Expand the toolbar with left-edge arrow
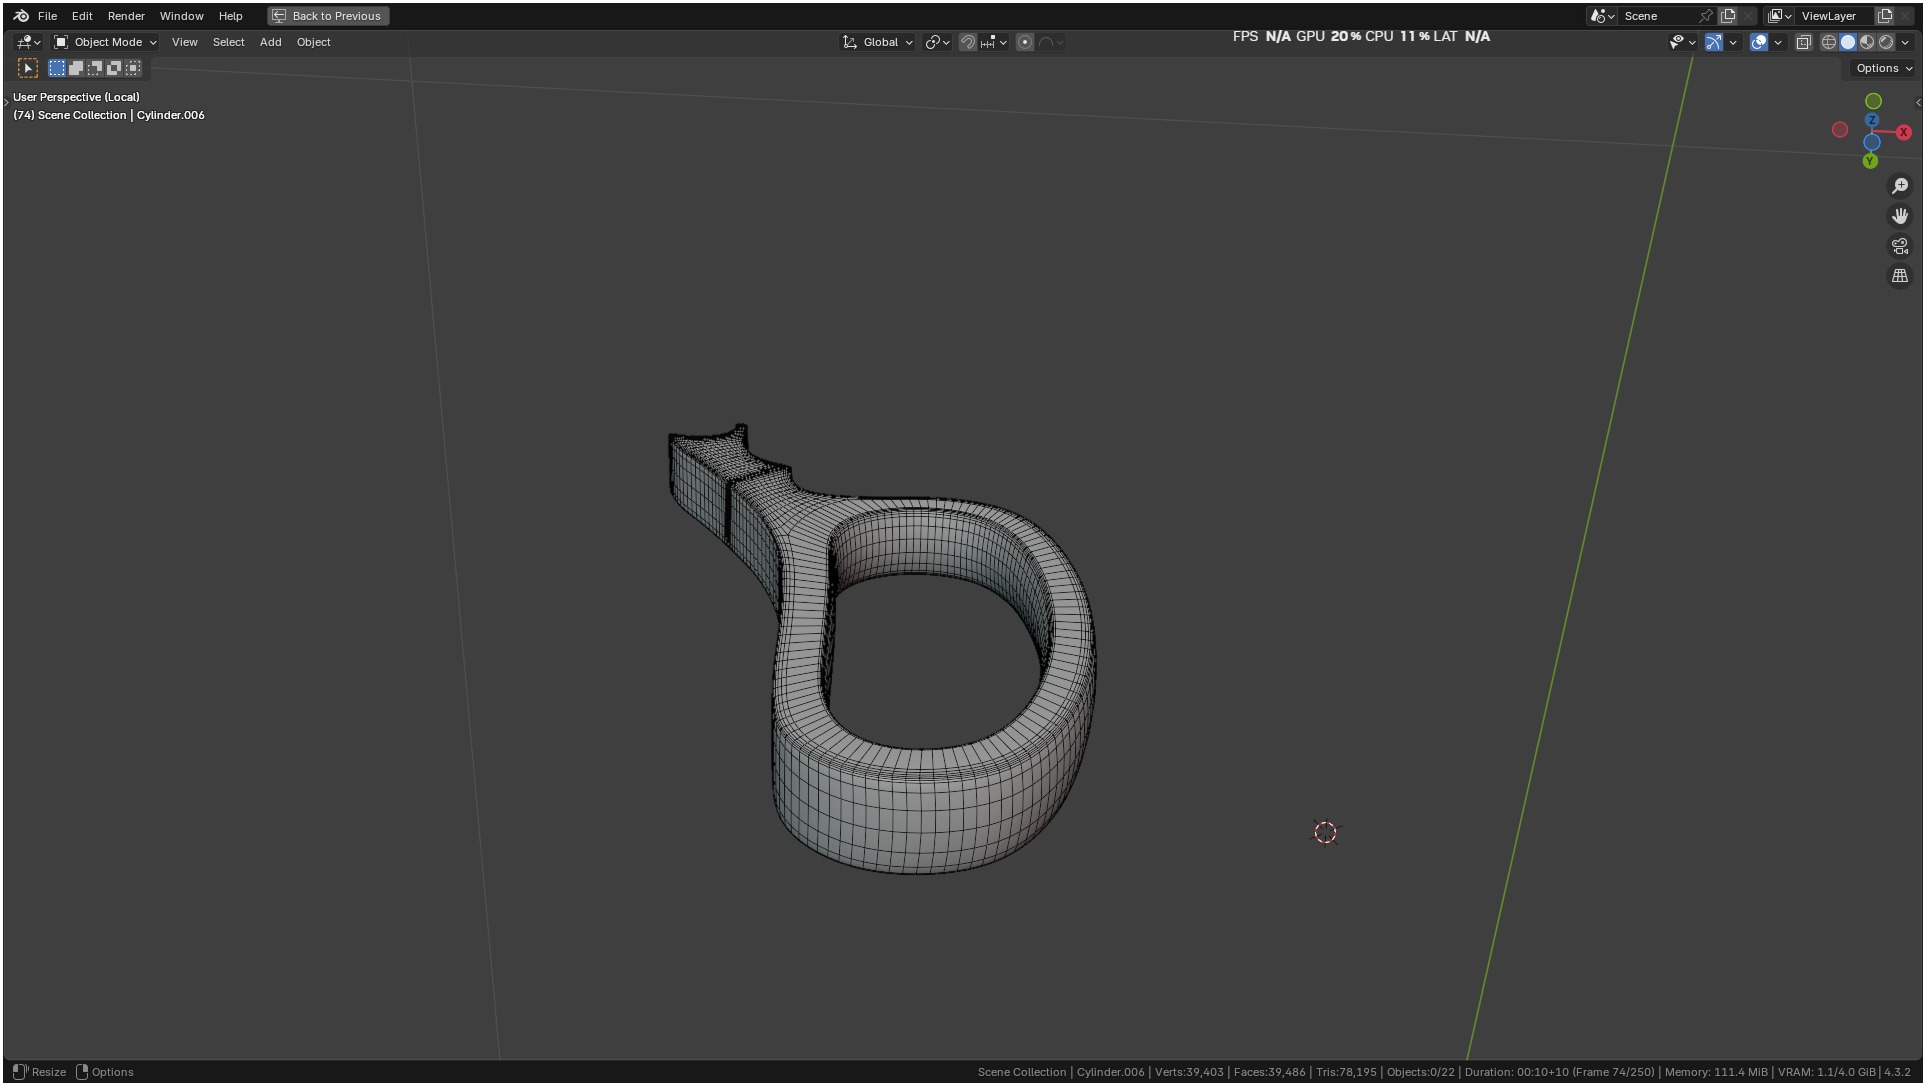1926x1086 pixels. click(x=6, y=102)
